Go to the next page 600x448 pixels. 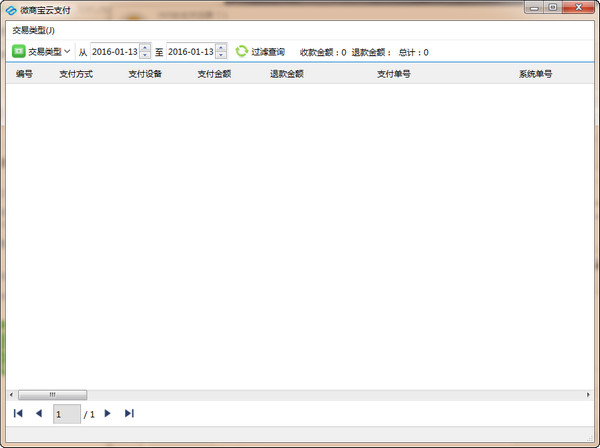[108, 413]
